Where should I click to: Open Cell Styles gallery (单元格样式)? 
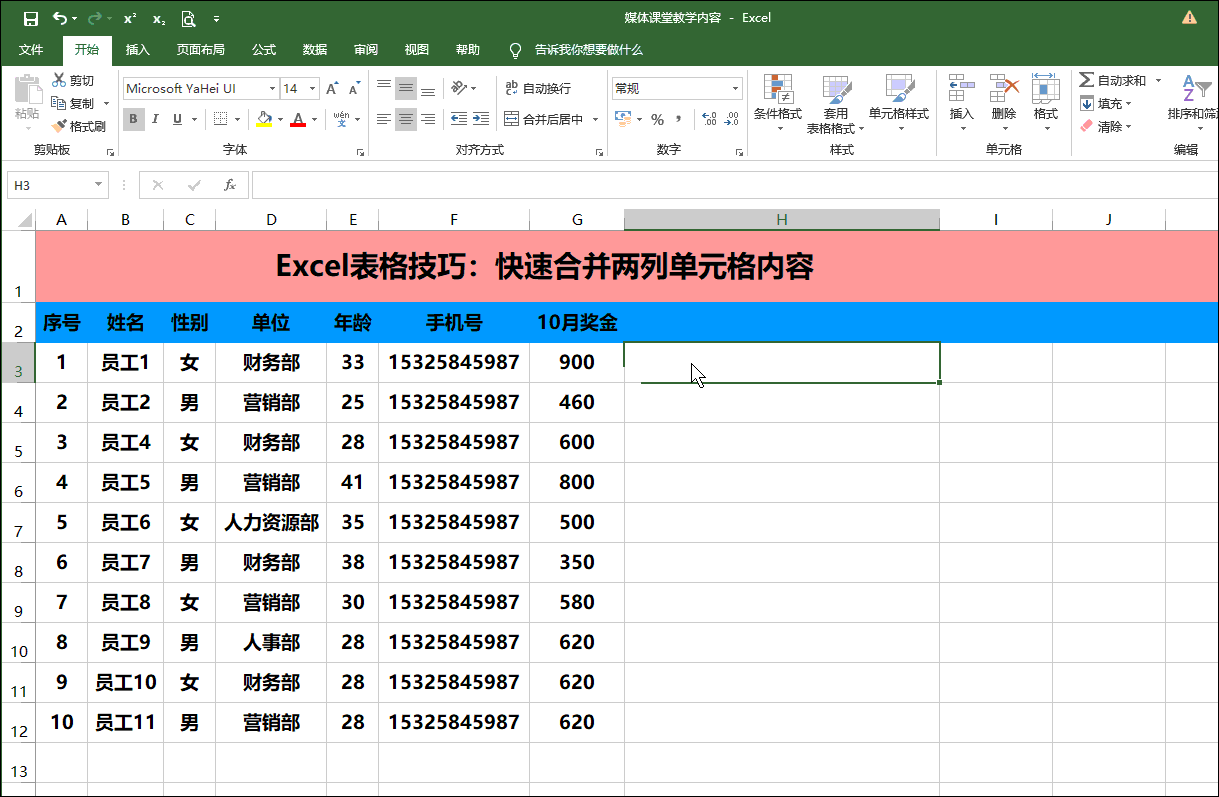[x=899, y=104]
